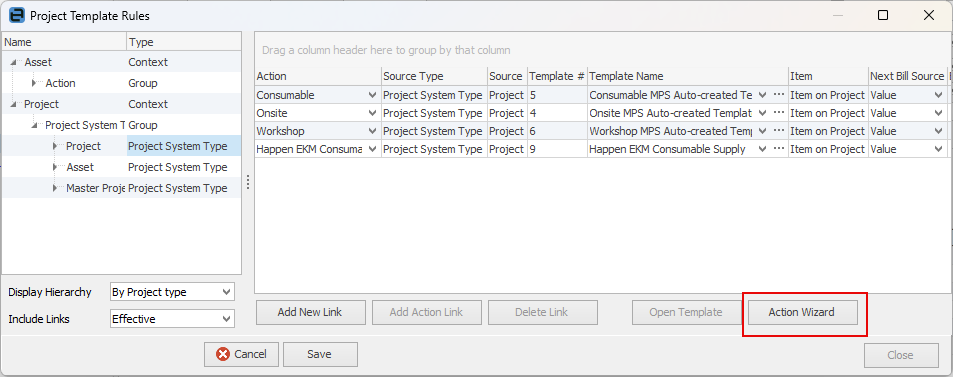Sort grid by Action column header
This screenshot has height=377, width=953.
[x=318, y=76]
